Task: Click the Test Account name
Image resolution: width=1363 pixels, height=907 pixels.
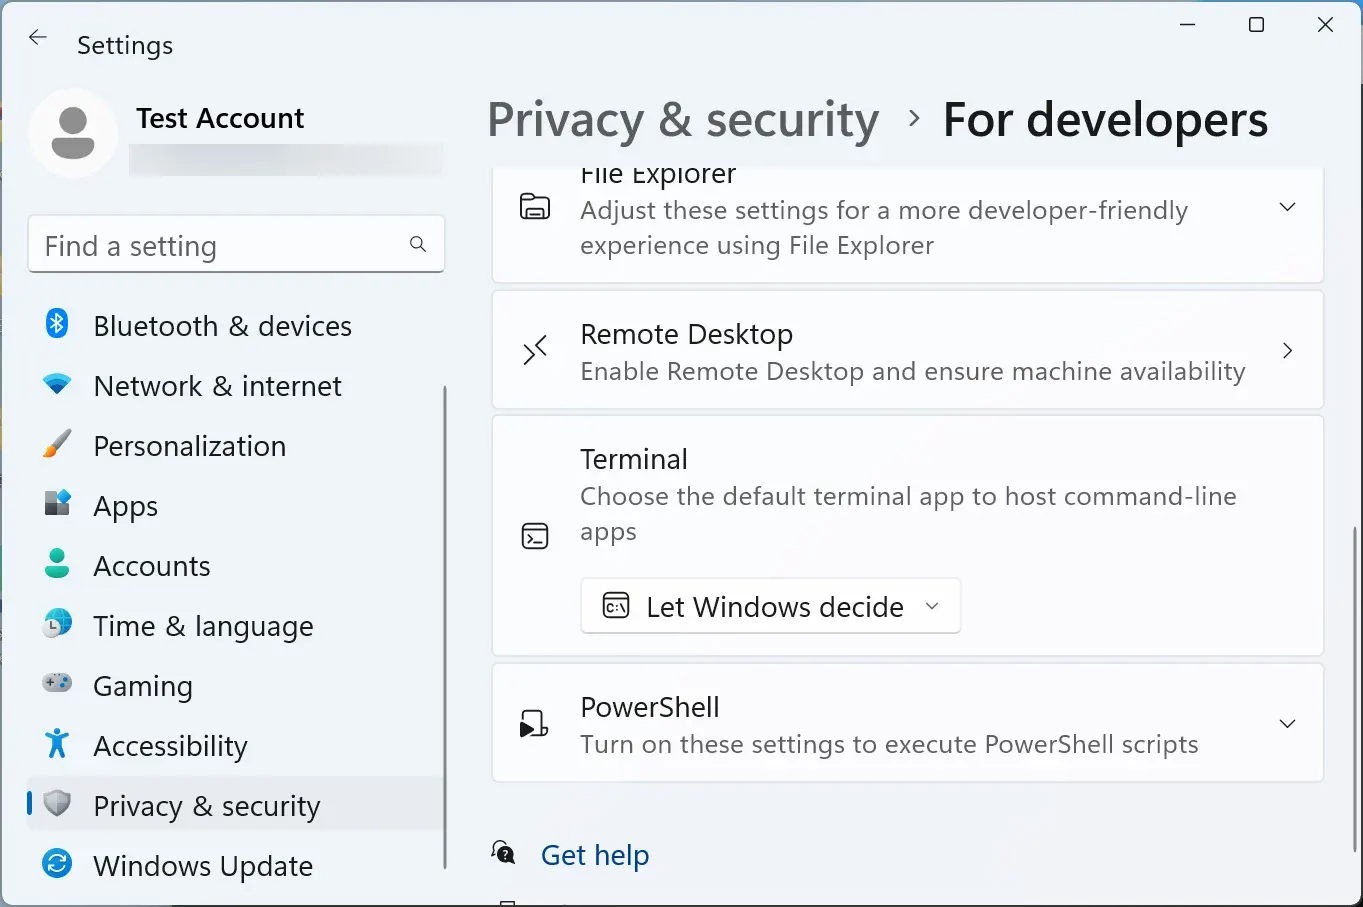Action: pos(220,118)
